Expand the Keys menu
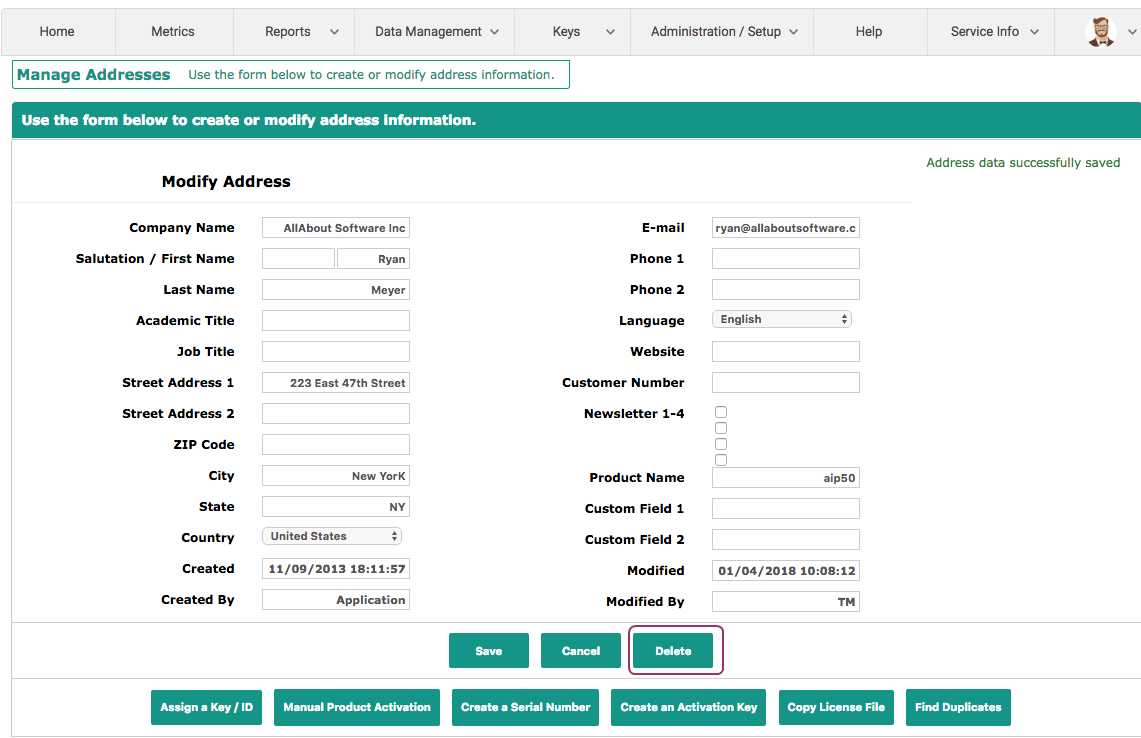 571,31
